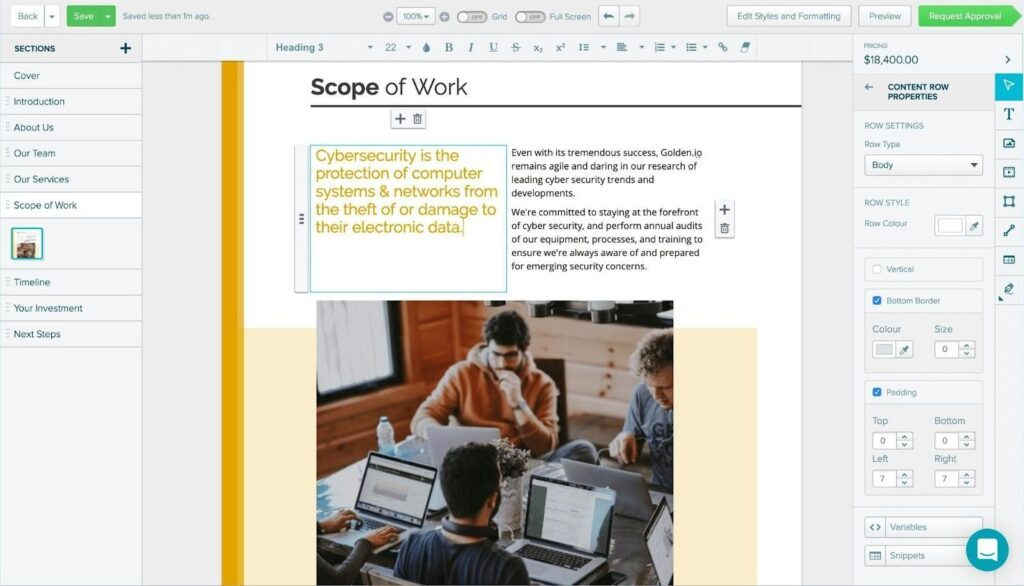Enable the Vertical checkbox
The width and height of the screenshot is (1024, 586).
click(x=877, y=269)
